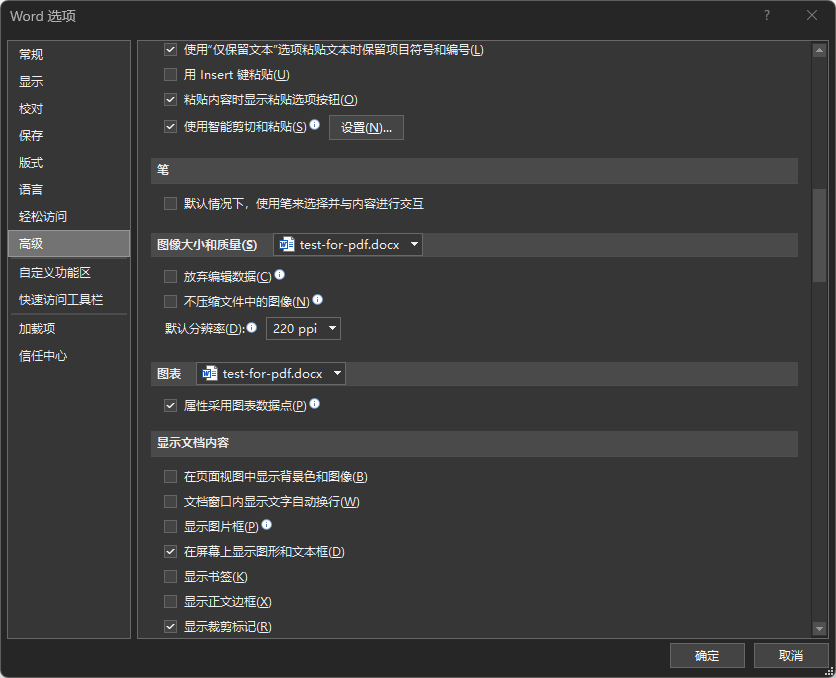Check 放弃编辑数据 option
This screenshot has width=836, height=678.
coord(170,277)
